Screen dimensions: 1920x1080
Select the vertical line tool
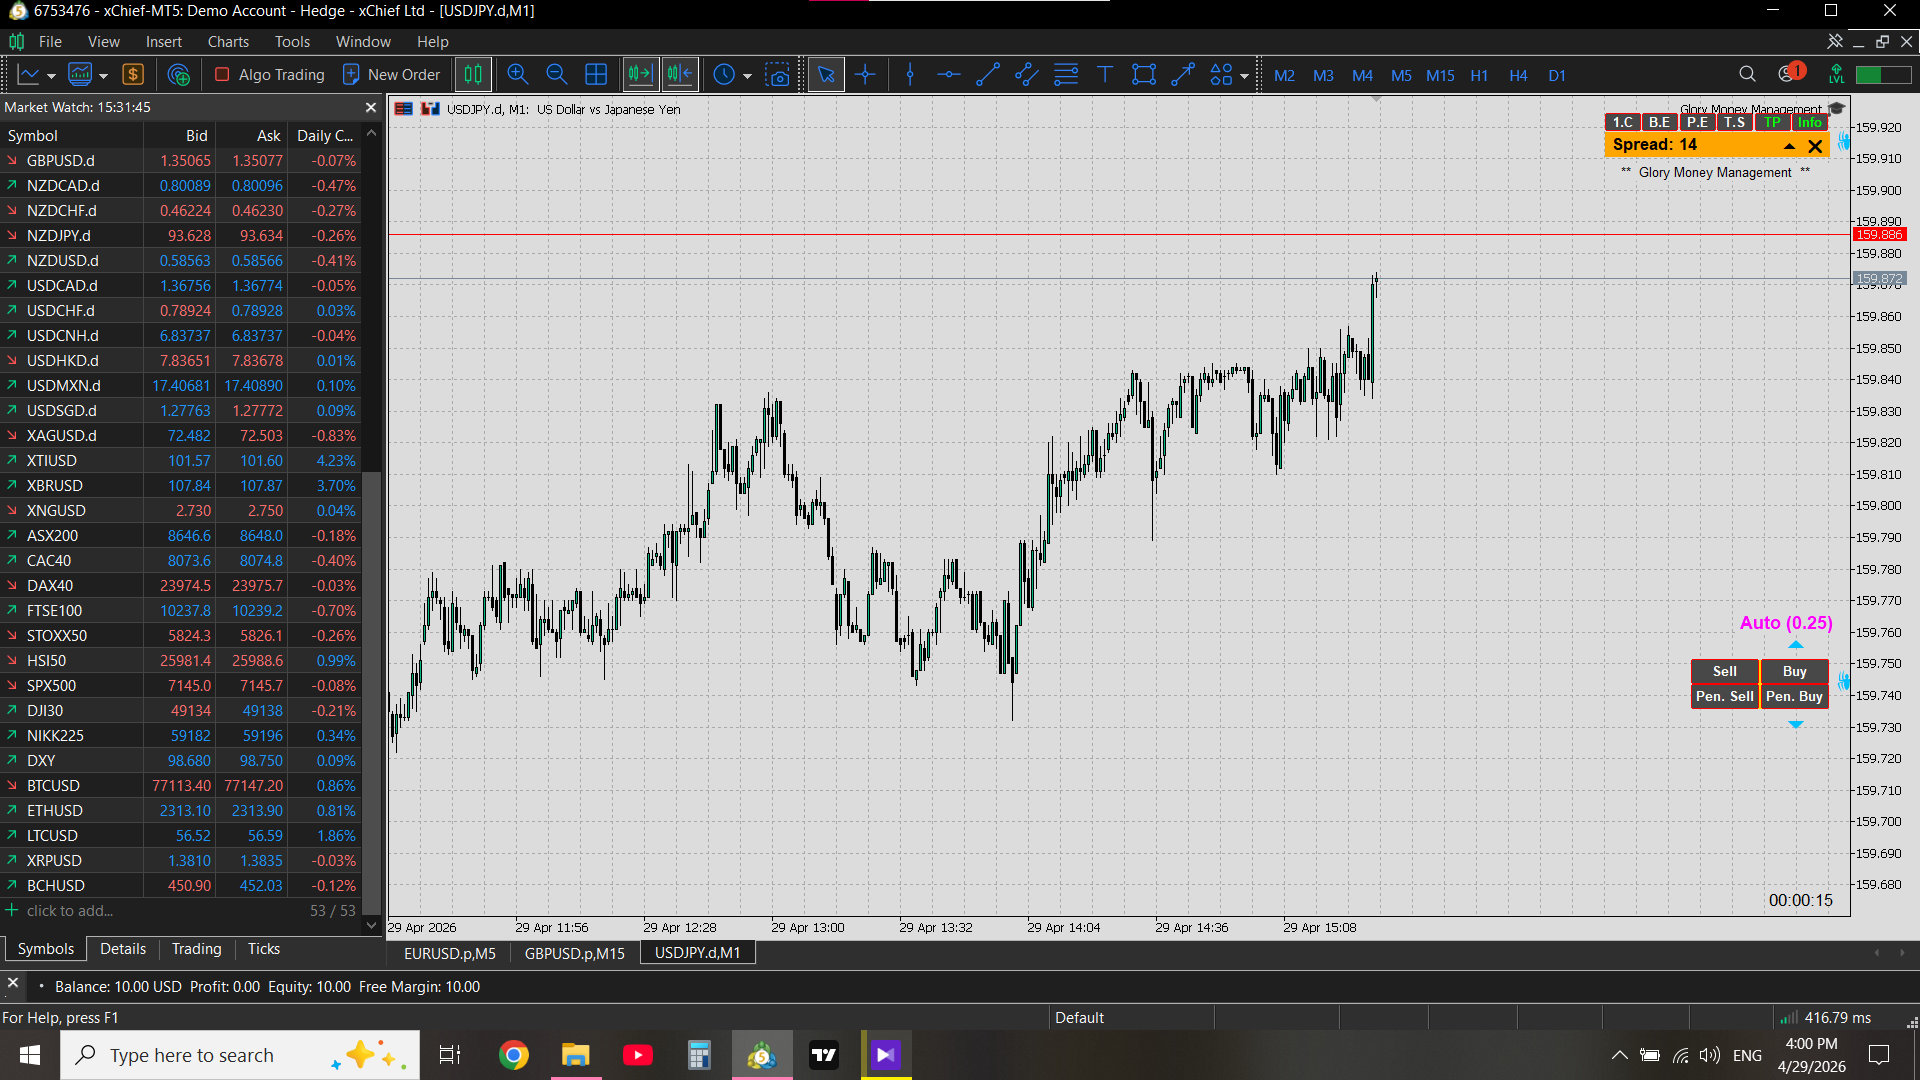click(x=910, y=75)
